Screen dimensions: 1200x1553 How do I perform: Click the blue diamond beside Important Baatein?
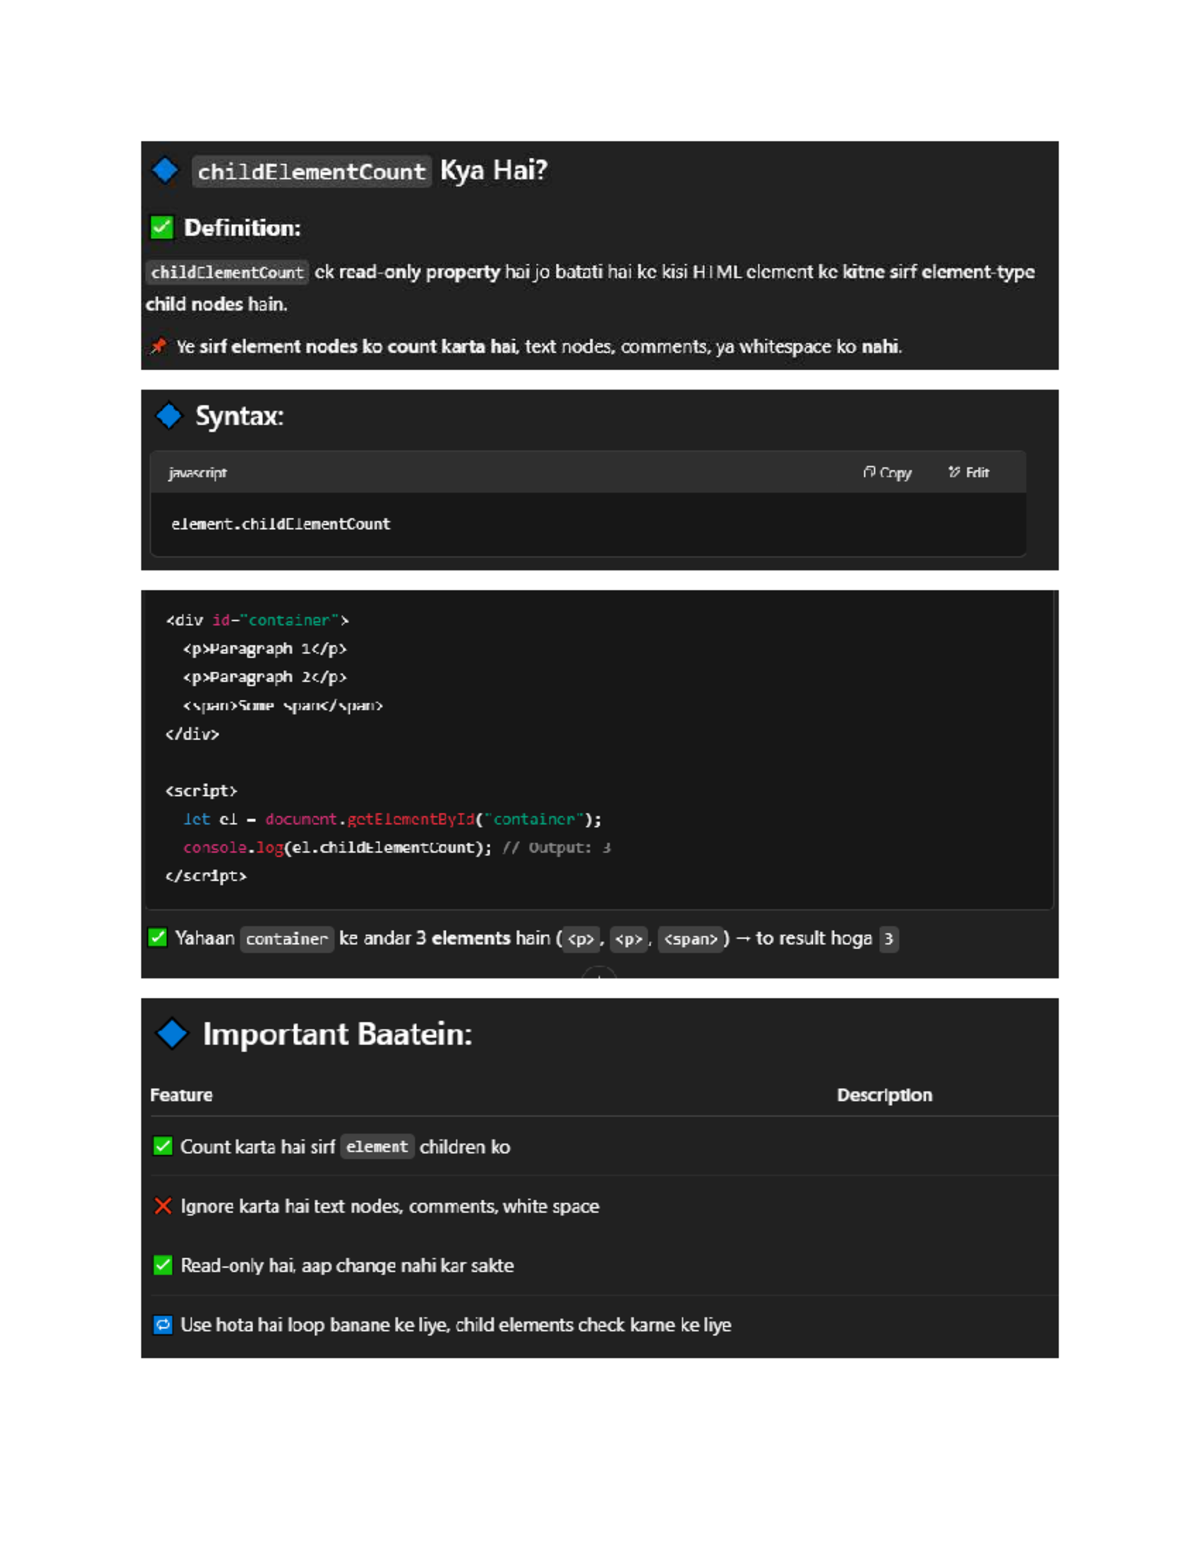[x=172, y=1034]
